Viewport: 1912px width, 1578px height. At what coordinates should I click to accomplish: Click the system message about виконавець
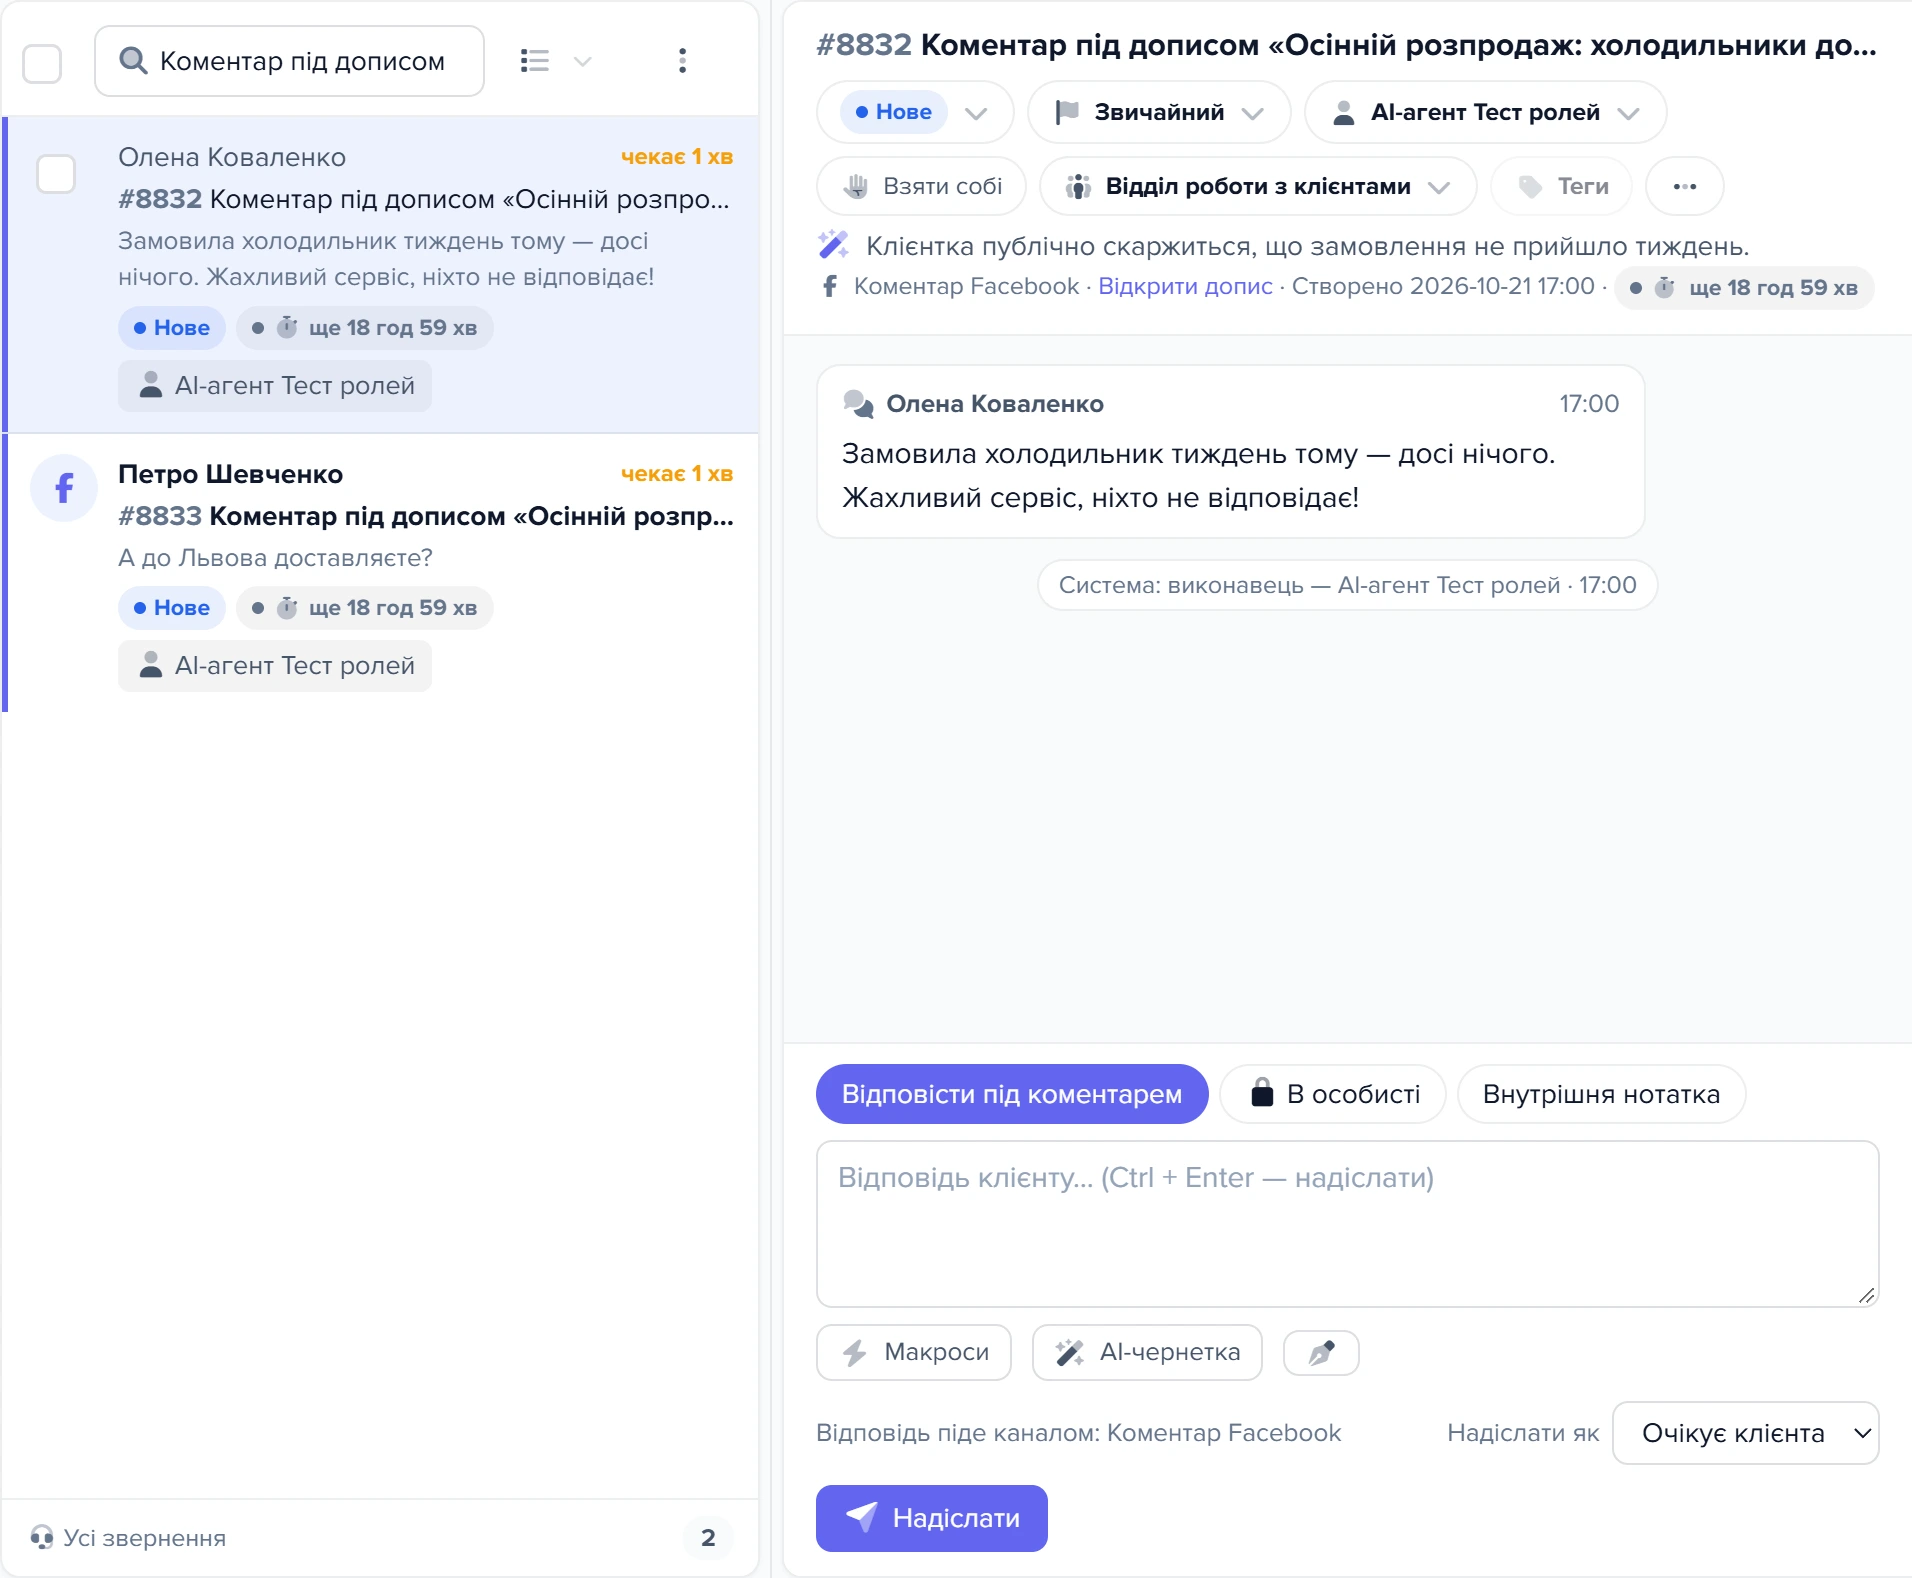click(x=1347, y=585)
